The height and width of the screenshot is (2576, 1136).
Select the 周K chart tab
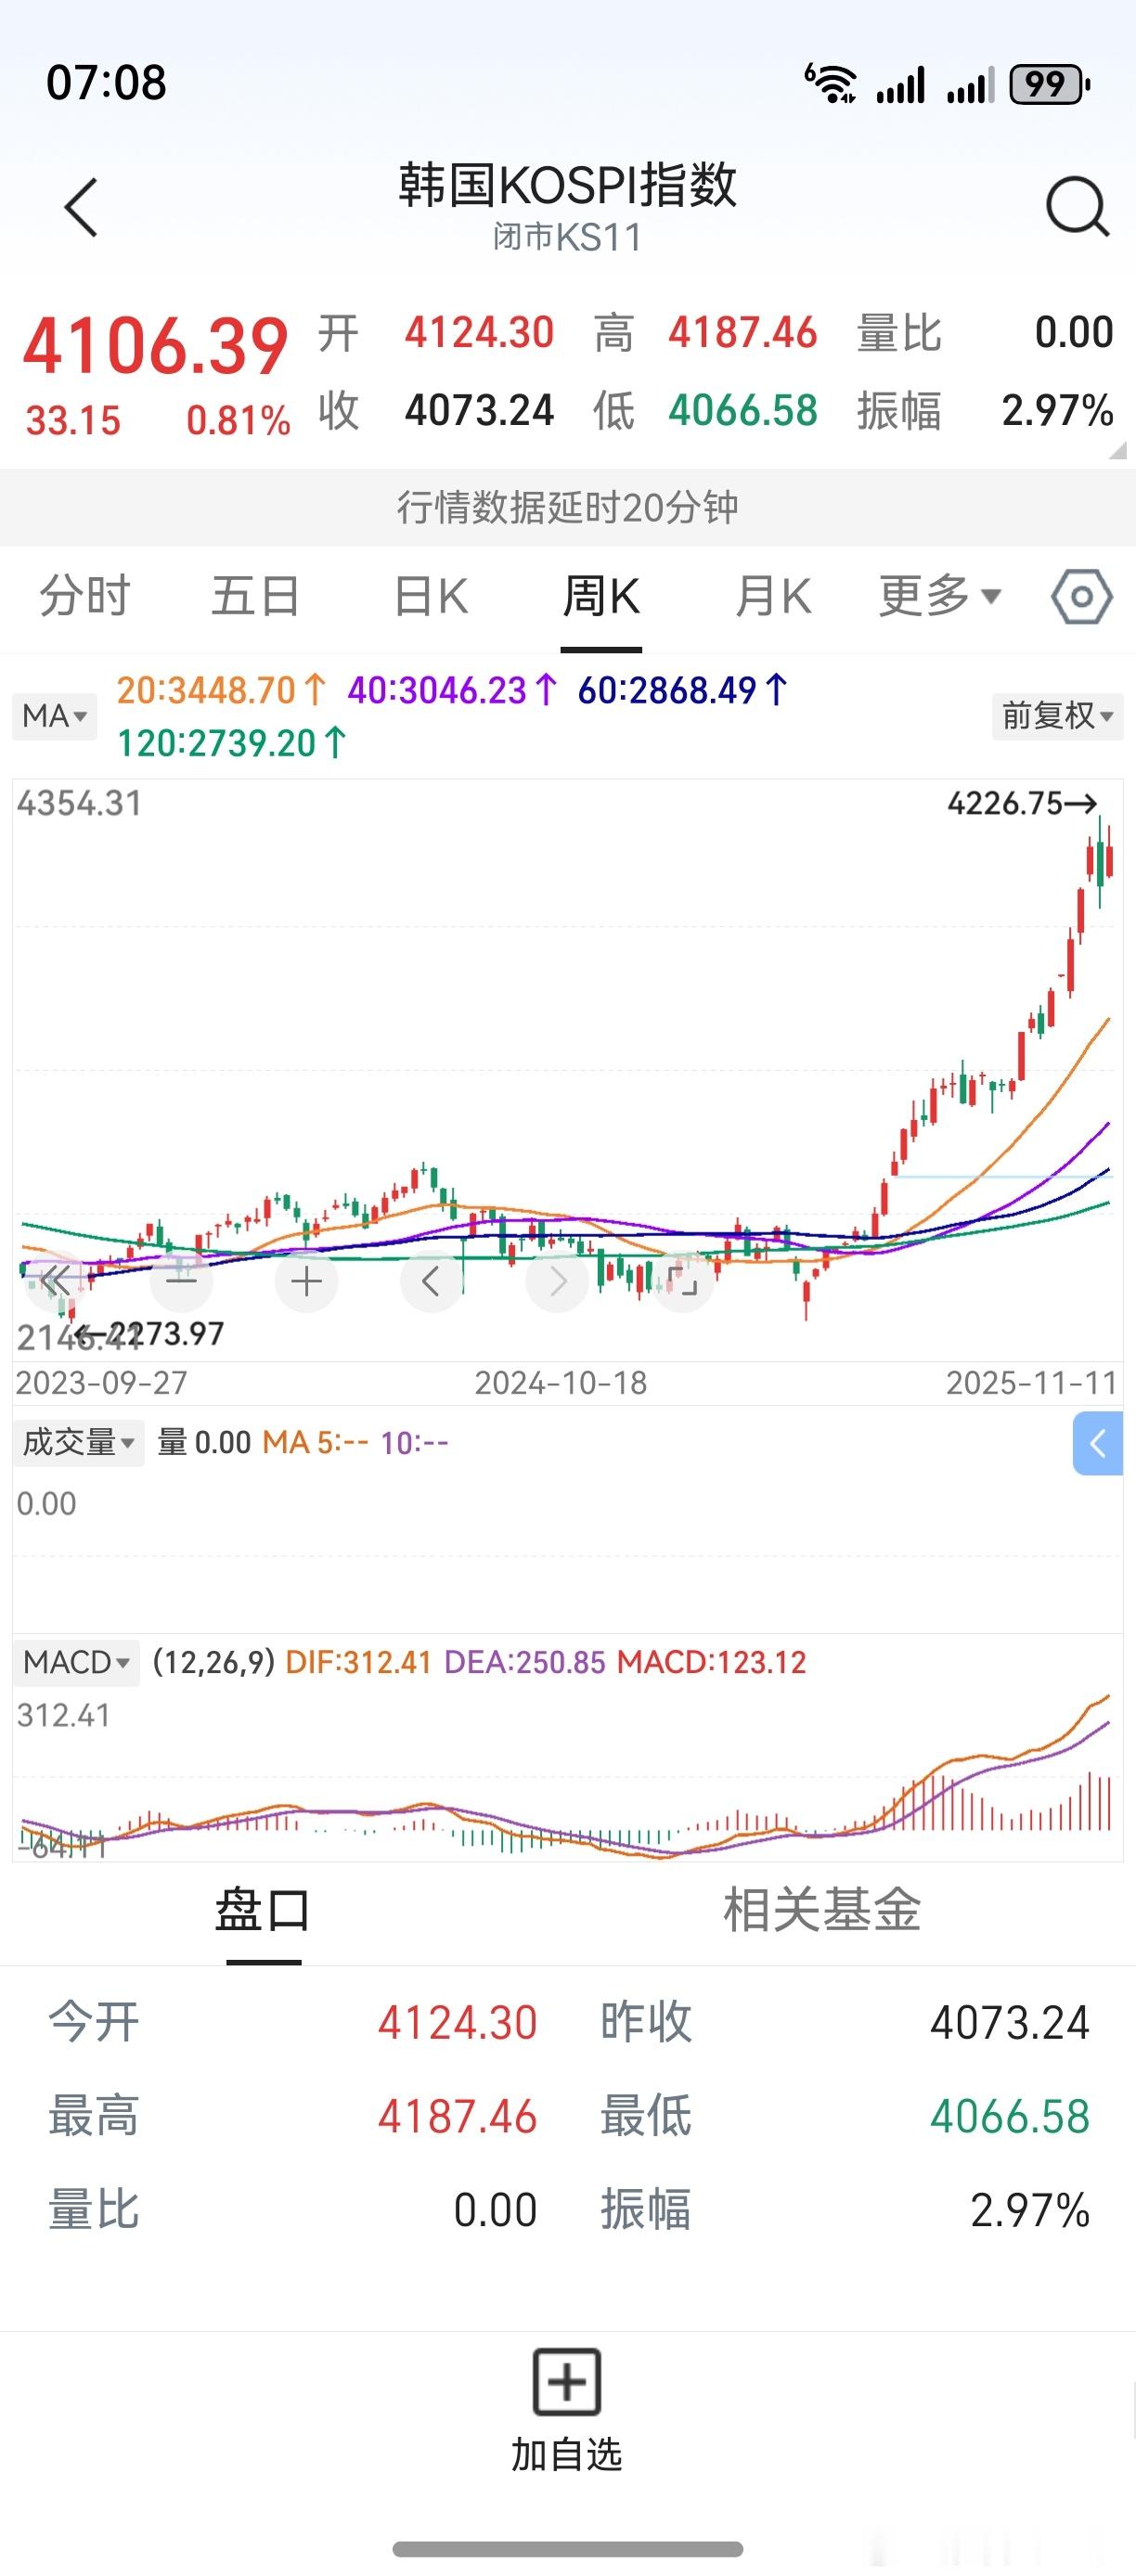pos(601,596)
